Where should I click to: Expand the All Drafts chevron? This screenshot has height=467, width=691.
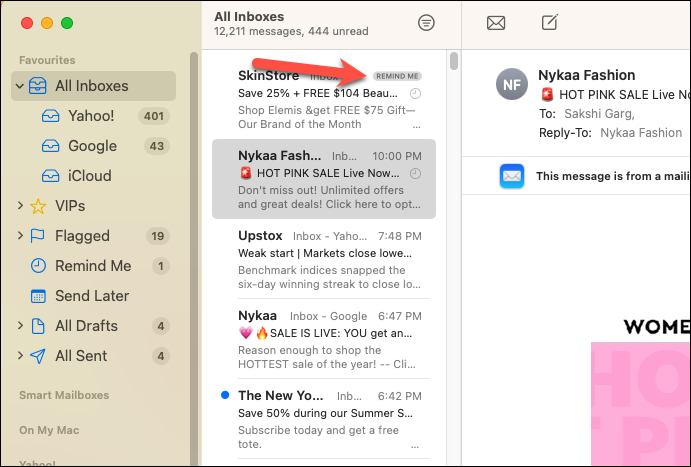(x=20, y=326)
